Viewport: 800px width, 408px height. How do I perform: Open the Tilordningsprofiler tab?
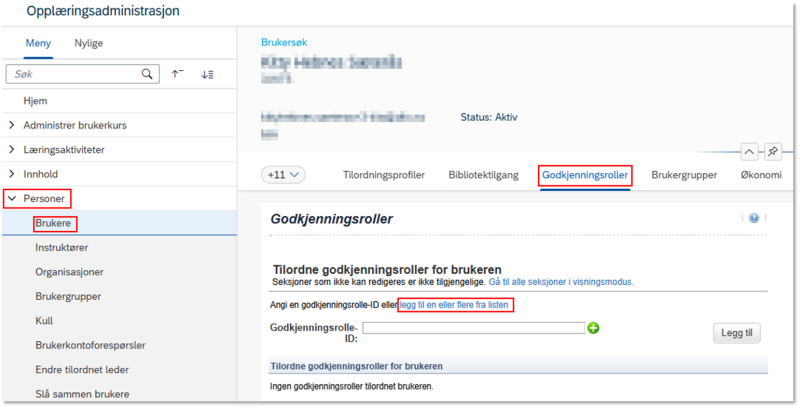384,175
